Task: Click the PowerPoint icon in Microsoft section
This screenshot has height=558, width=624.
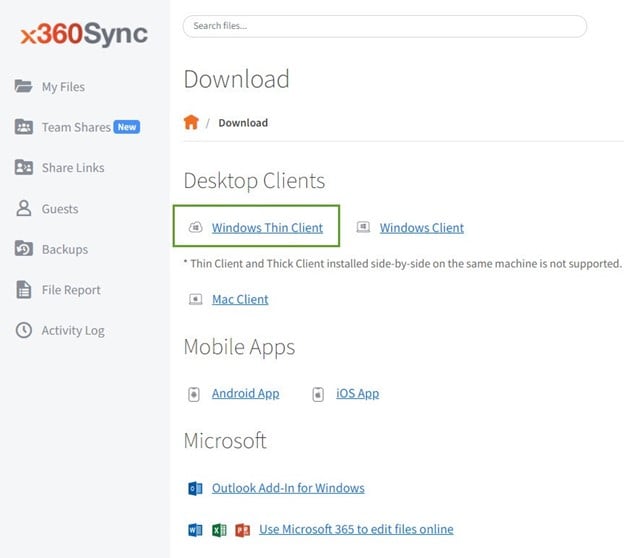Action: 241,530
